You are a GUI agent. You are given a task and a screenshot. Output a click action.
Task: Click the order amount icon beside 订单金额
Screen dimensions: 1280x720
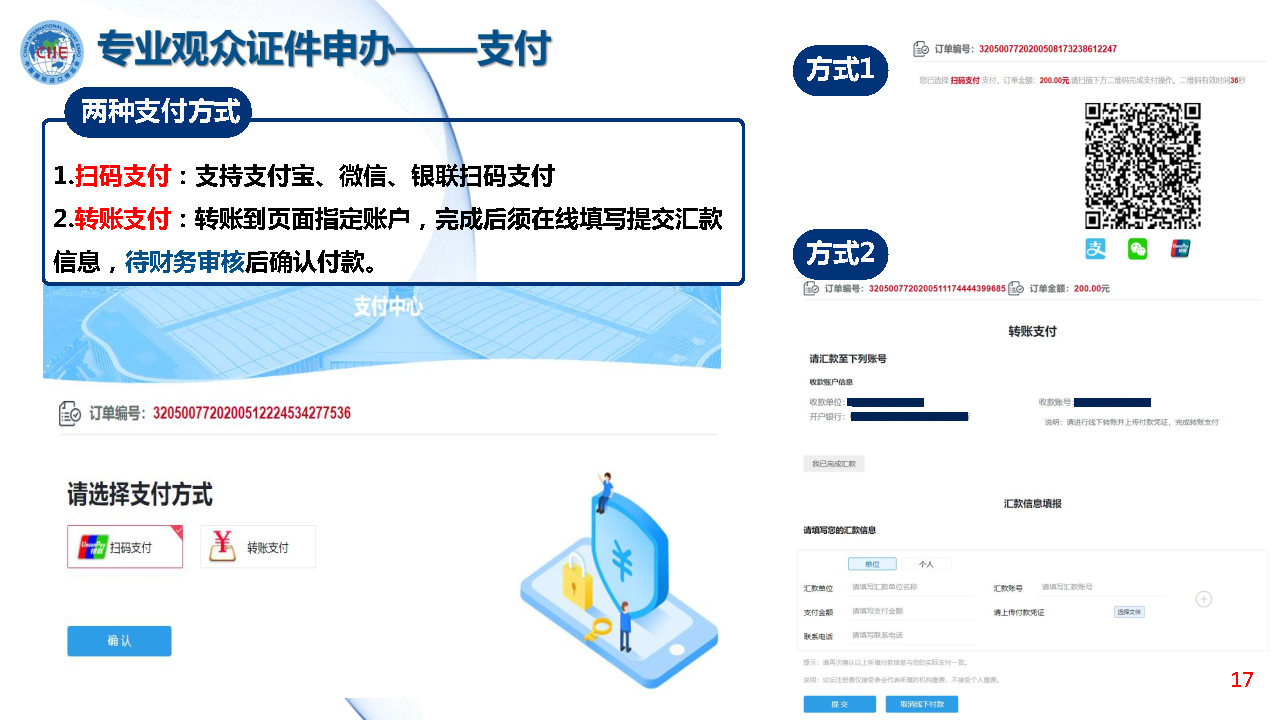click(x=1016, y=288)
